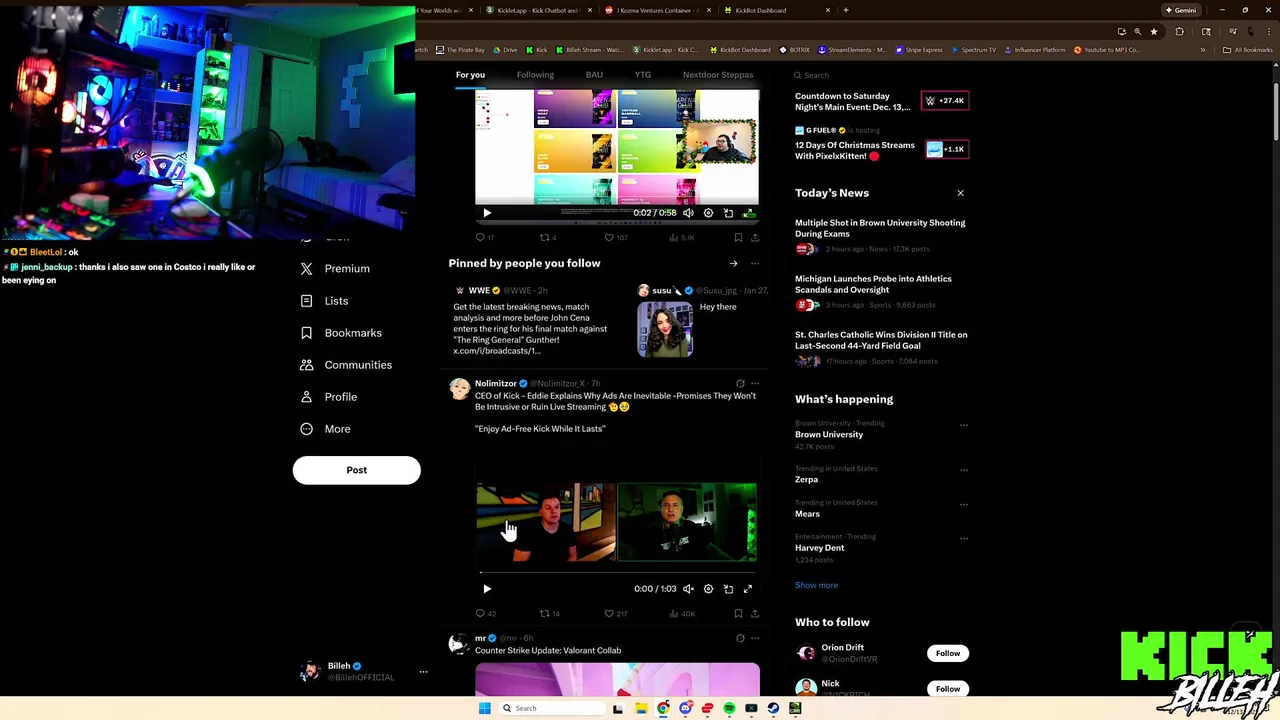Play the Nolimitzor video with the play button
This screenshot has height=720, width=1280.
coord(487,589)
